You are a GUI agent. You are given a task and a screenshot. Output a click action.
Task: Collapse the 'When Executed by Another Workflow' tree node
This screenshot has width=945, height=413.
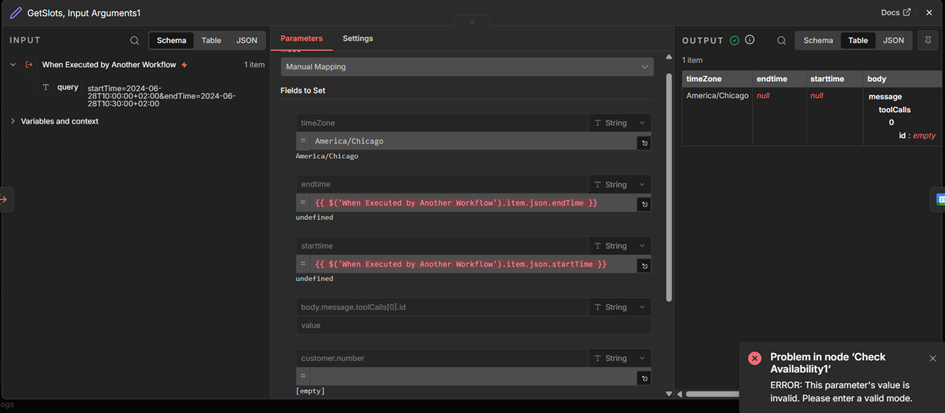[13, 65]
